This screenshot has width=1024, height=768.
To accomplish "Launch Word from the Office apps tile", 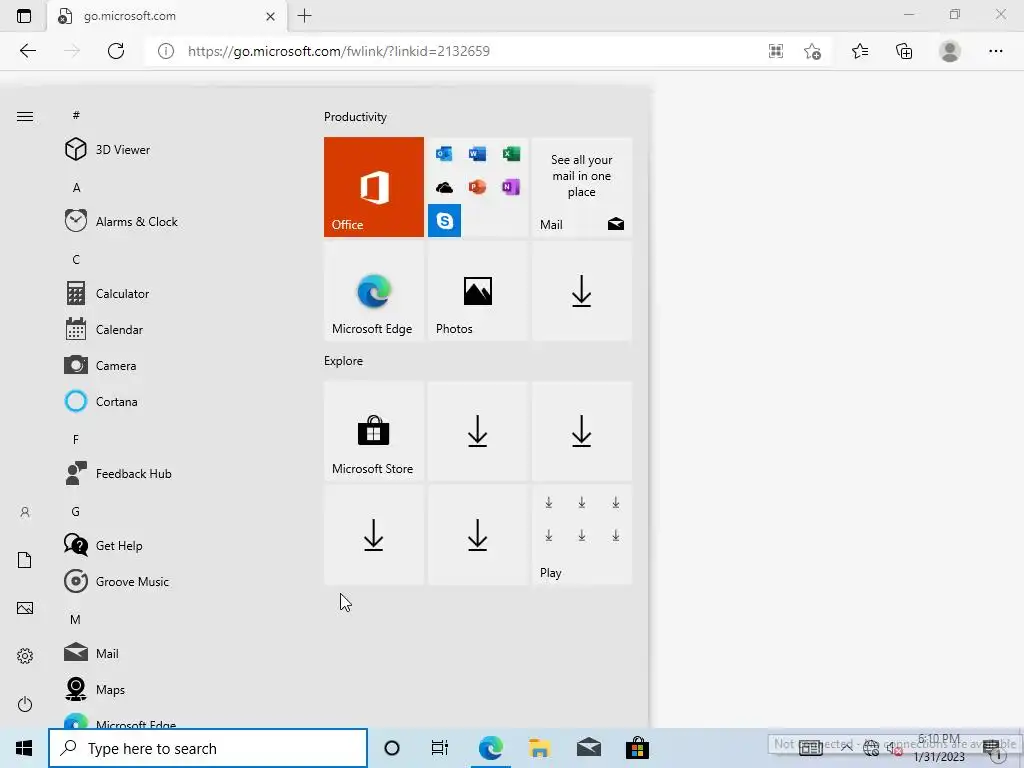I will pos(477,153).
